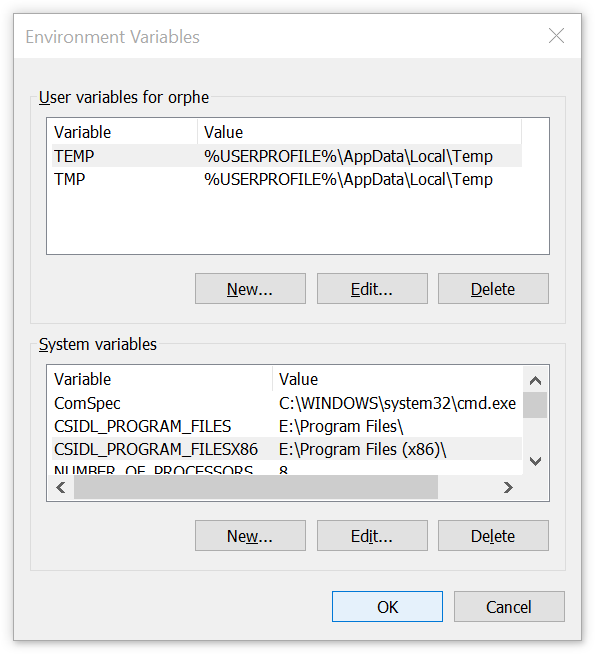Image resolution: width=595 pixels, height=654 pixels.
Task: Delete the selected user variable
Action: point(493,289)
